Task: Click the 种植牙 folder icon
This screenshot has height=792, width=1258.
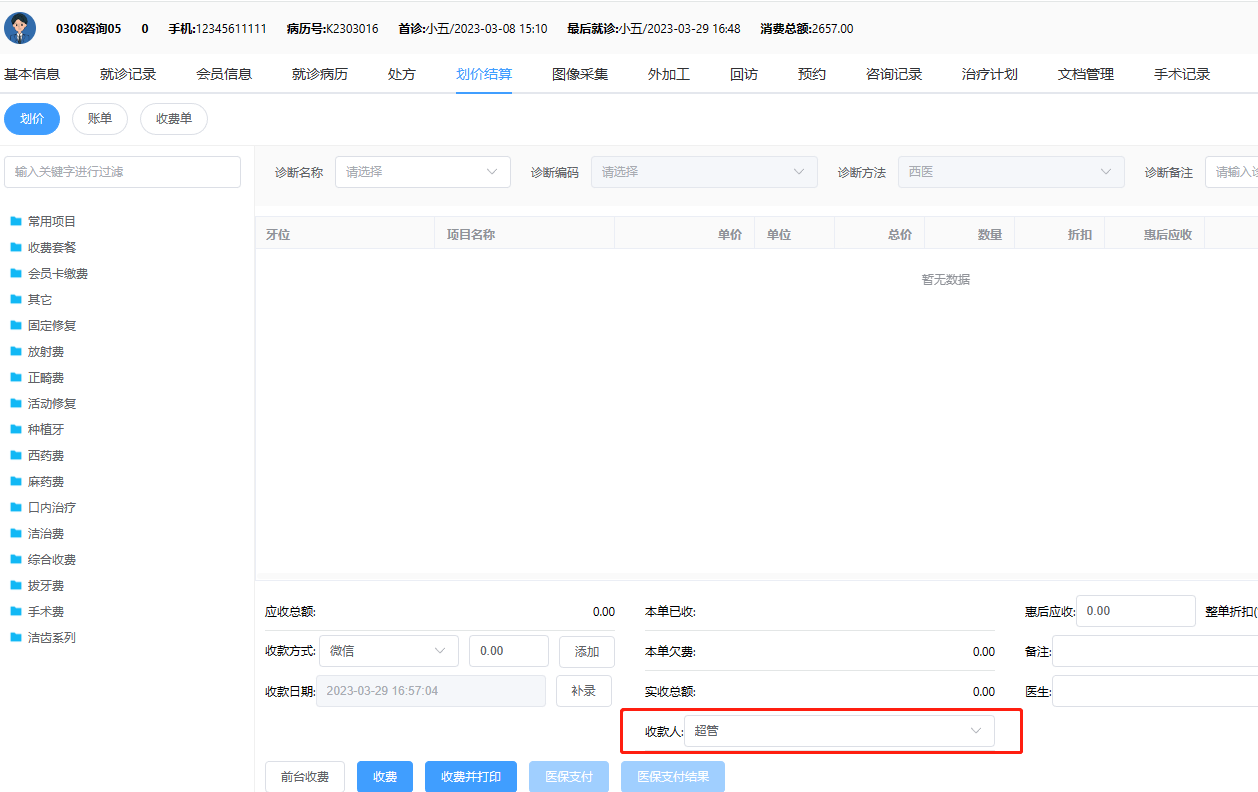Action: pos(16,429)
